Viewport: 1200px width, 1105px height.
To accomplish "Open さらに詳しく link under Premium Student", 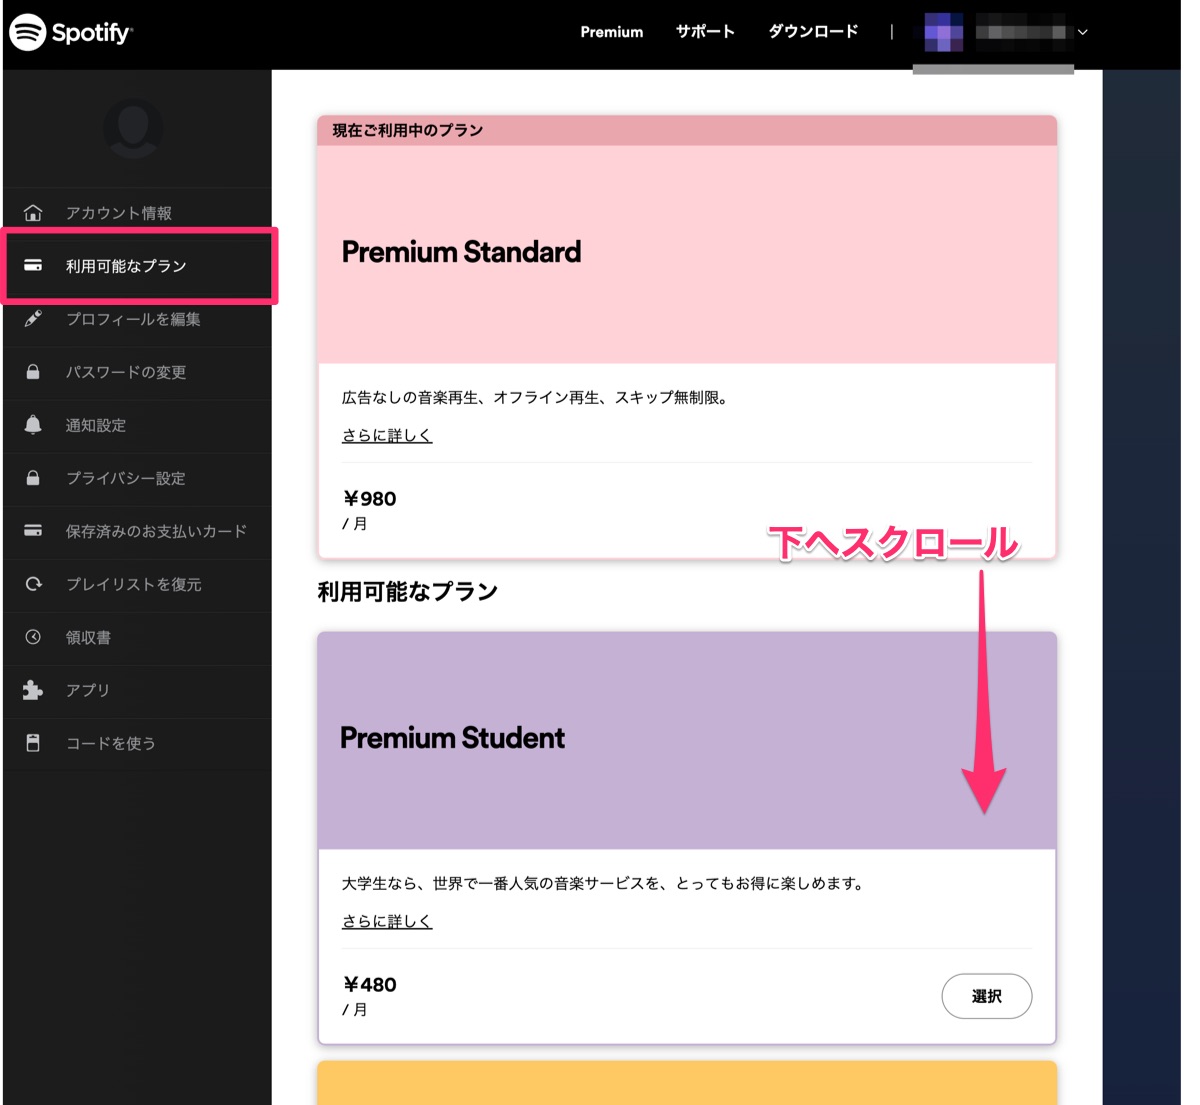I will 387,922.
